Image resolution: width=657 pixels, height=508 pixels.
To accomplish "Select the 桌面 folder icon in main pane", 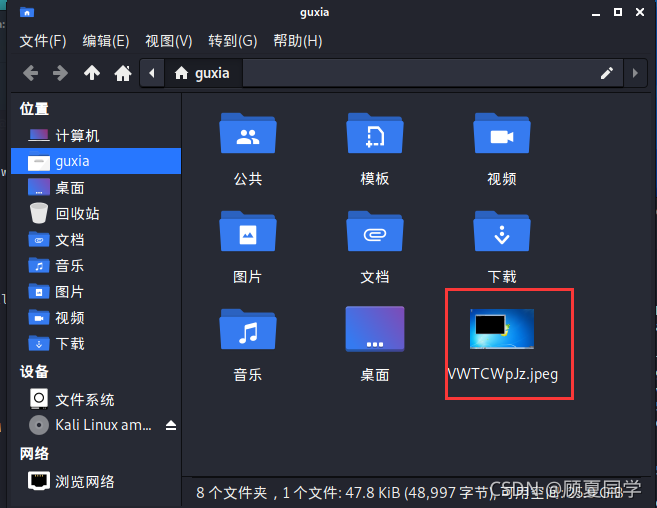I will [x=375, y=329].
